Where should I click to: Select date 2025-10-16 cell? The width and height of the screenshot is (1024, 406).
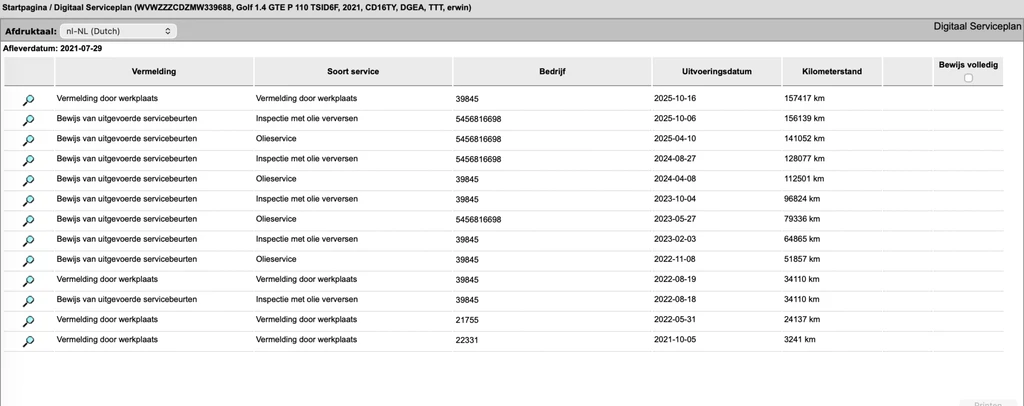pos(675,99)
